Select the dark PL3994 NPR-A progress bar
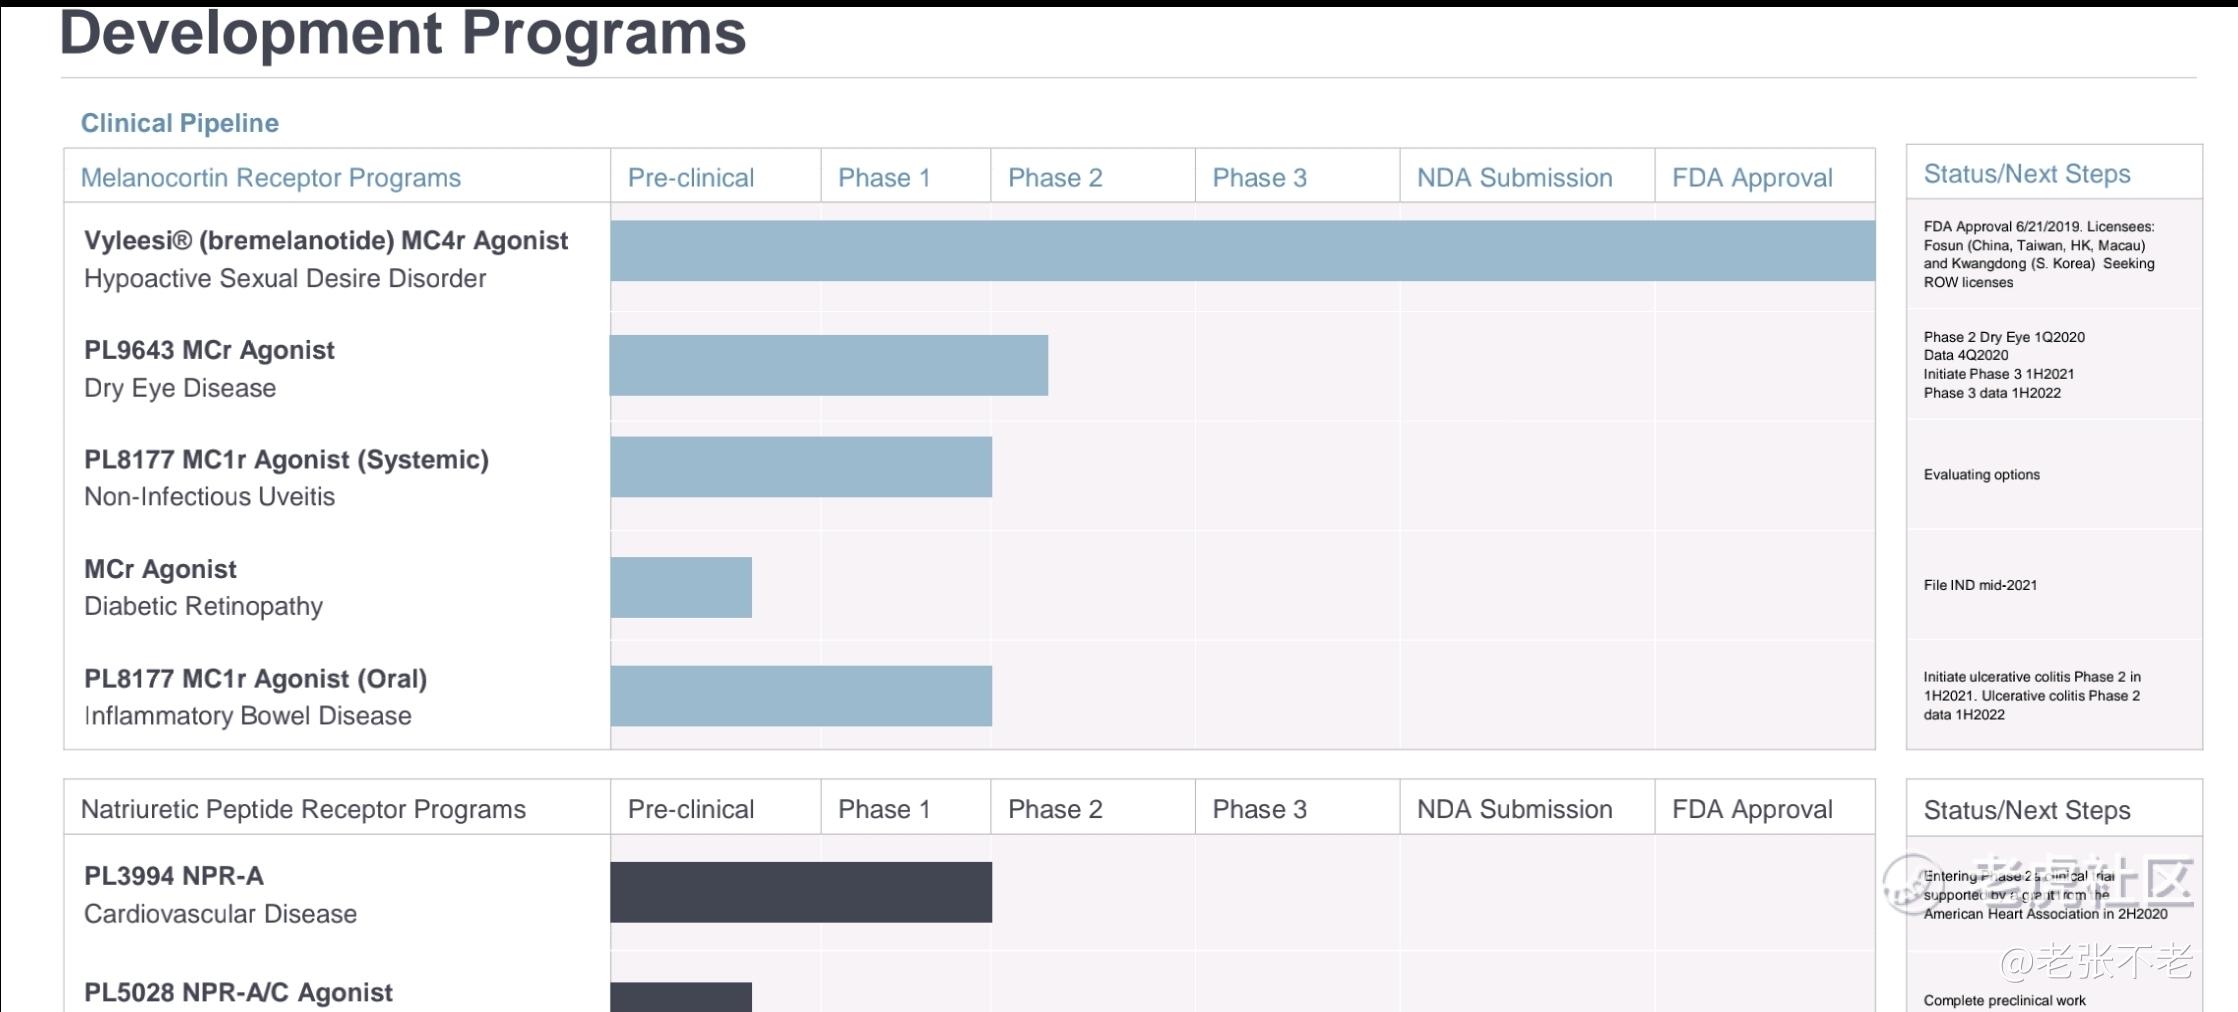The image size is (2238, 1012). [801, 892]
